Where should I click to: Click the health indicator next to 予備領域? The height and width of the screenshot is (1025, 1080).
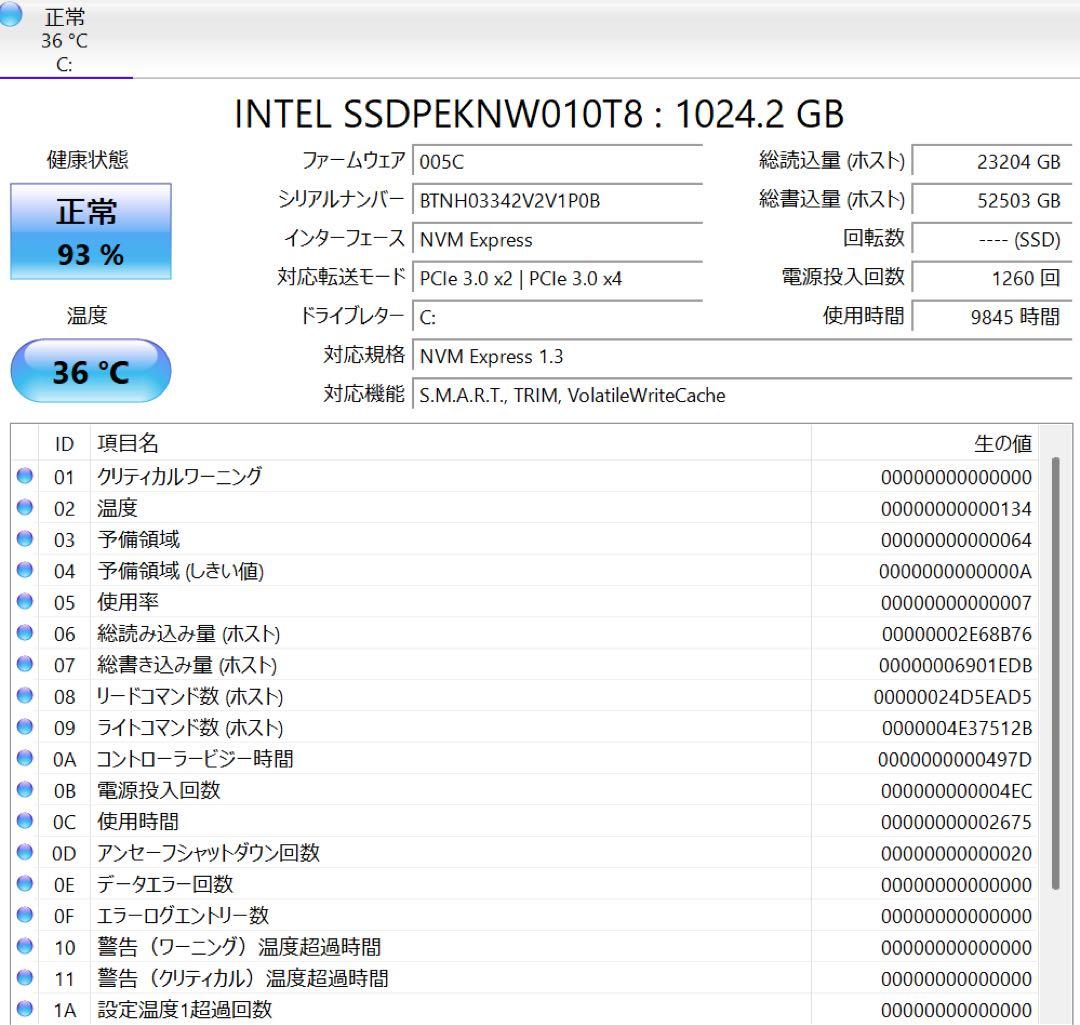pos(23,539)
